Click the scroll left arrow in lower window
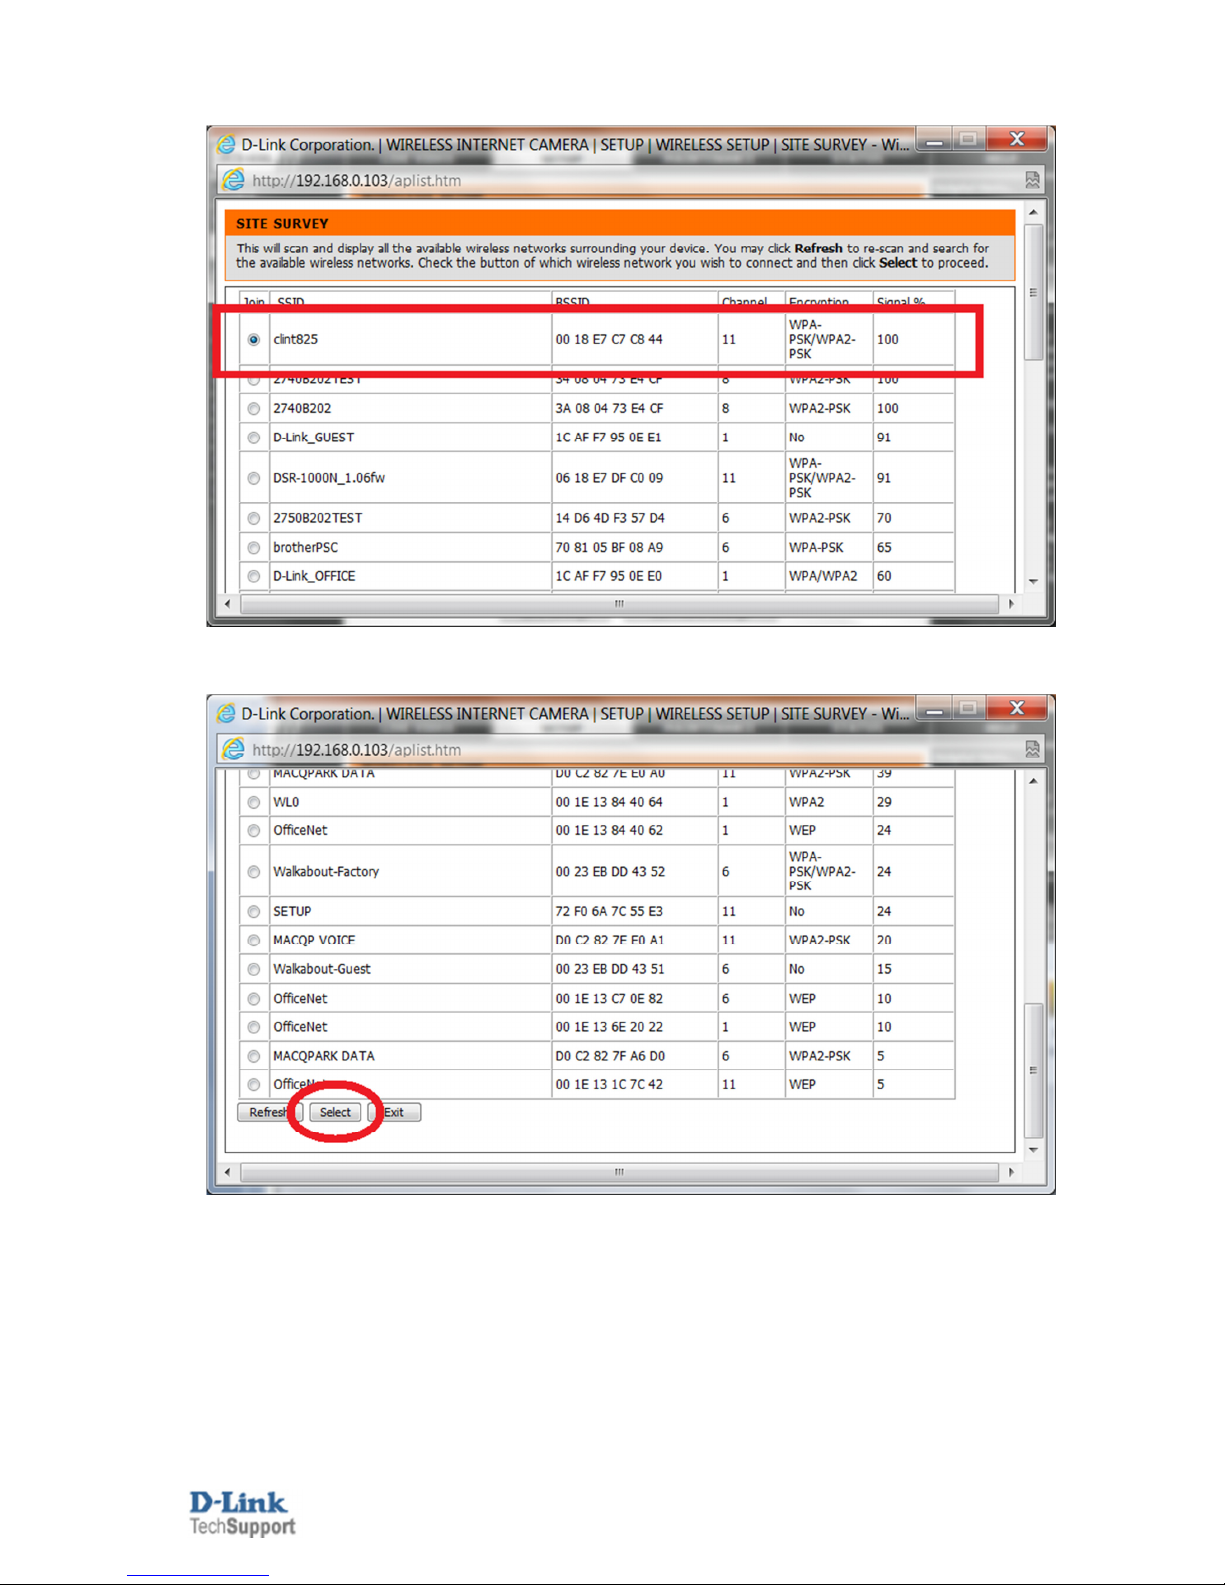 point(228,1172)
